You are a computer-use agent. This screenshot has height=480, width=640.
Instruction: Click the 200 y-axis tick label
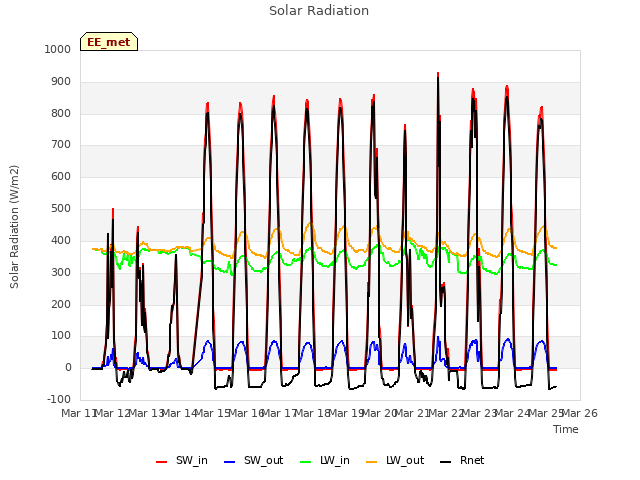pyautogui.click(x=61, y=304)
